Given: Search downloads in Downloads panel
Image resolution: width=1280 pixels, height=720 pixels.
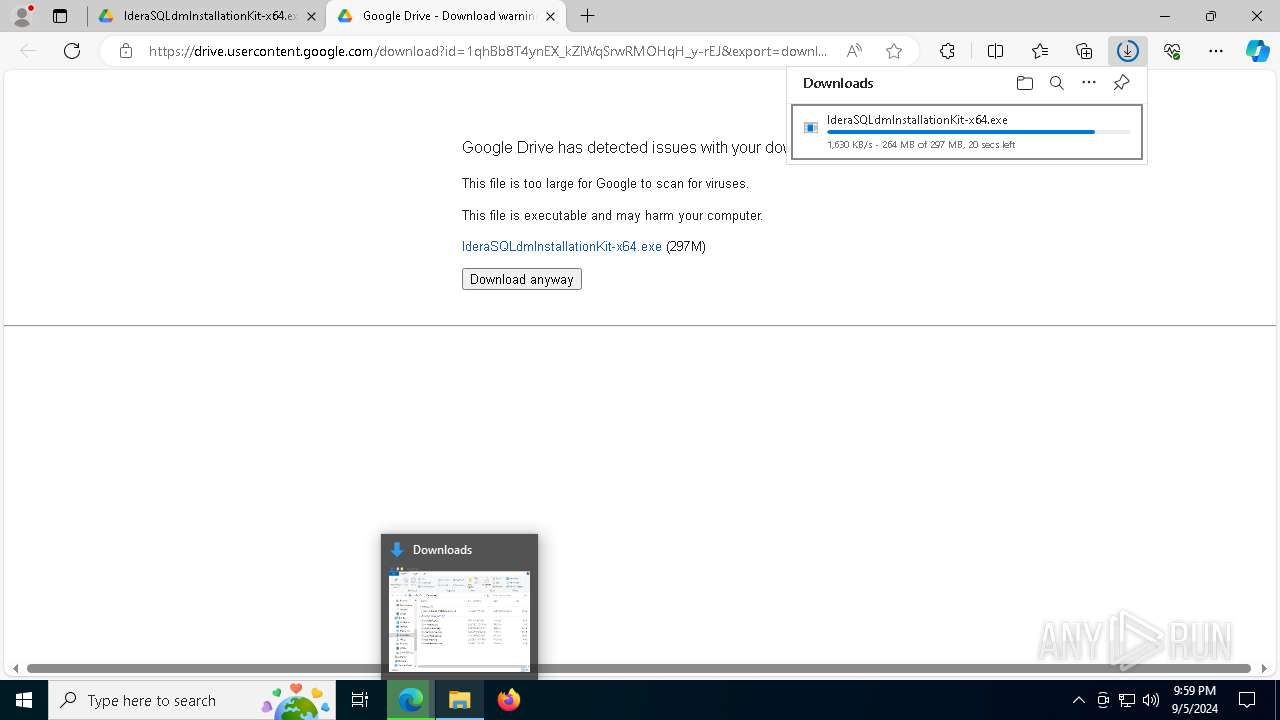Looking at the screenshot, I should click(x=1056, y=83).
